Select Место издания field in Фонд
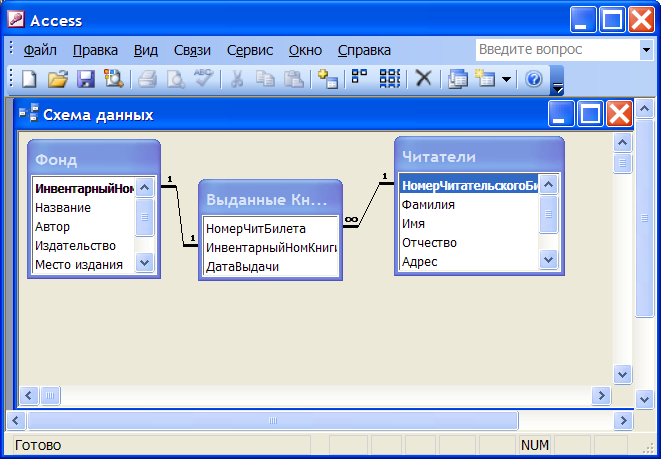 pos(83,265)
